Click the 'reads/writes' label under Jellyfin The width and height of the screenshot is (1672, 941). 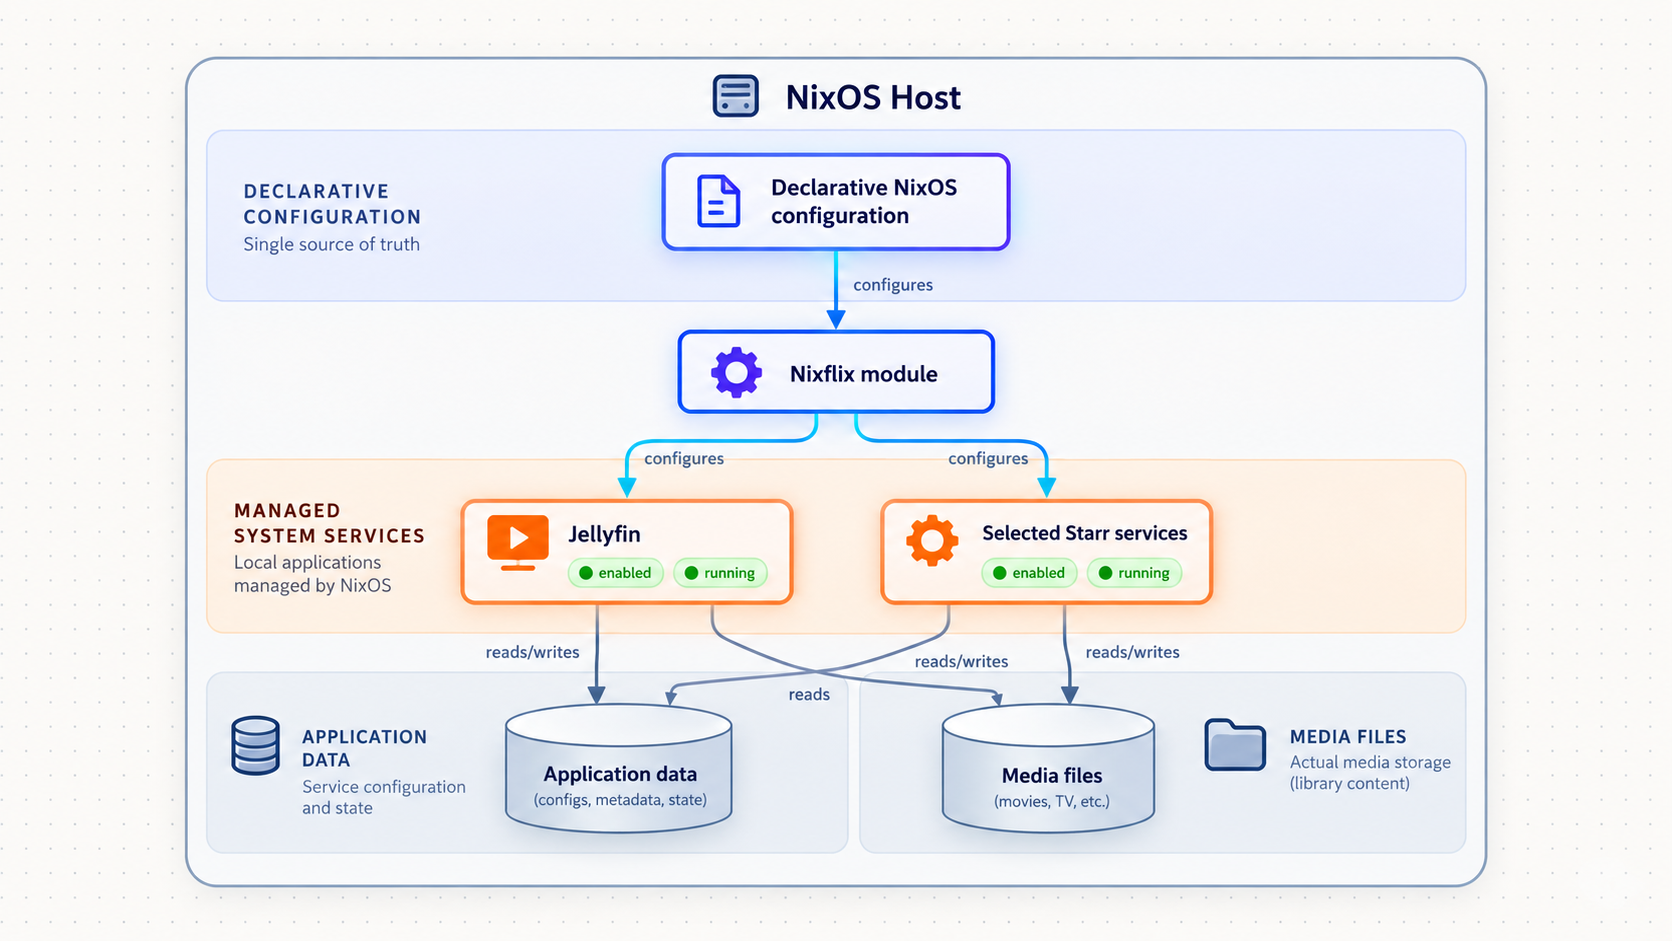532,652
